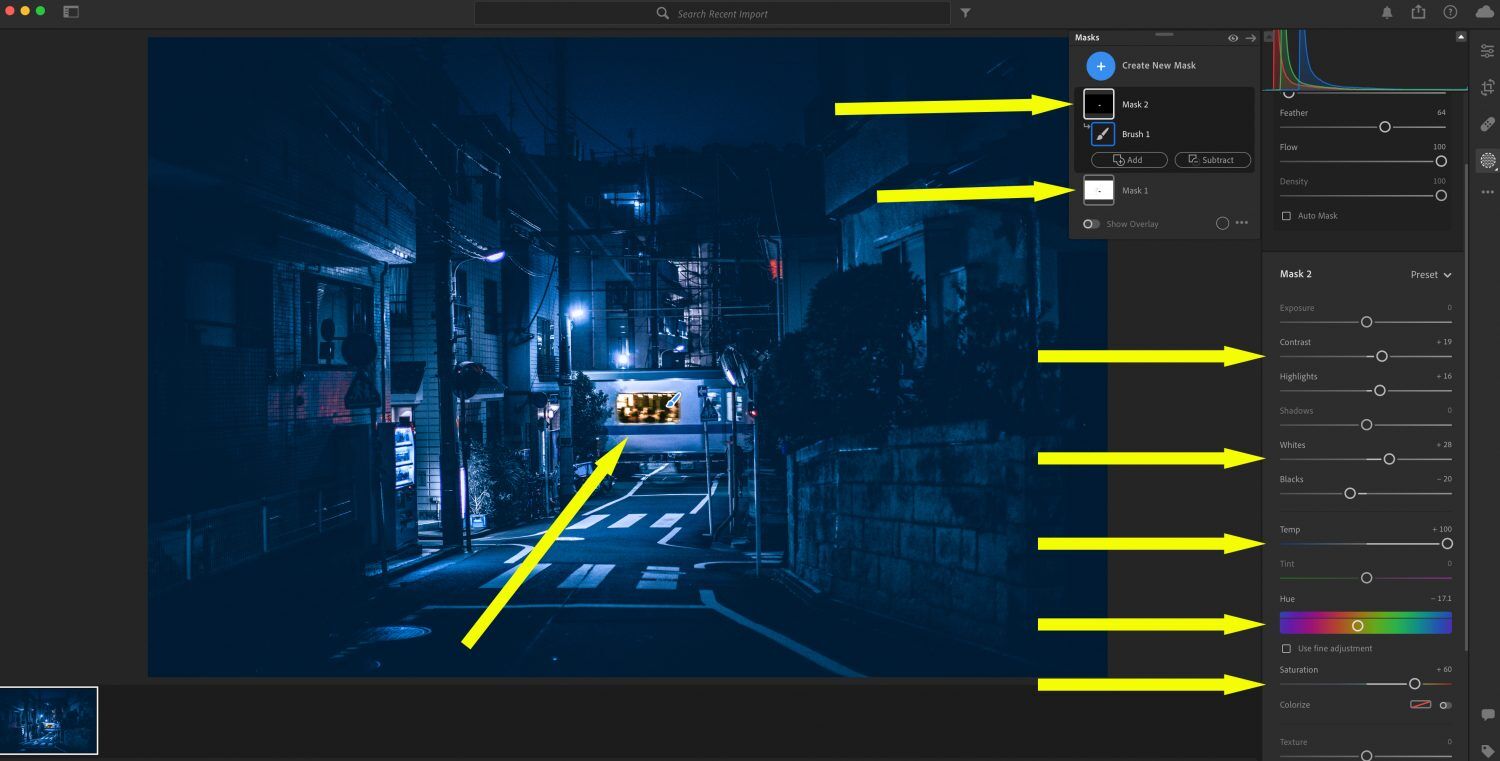Click the Highlights slider handle
Image resolution: width=1500 pixels, height=761 pixels.
click(1380, 391)
